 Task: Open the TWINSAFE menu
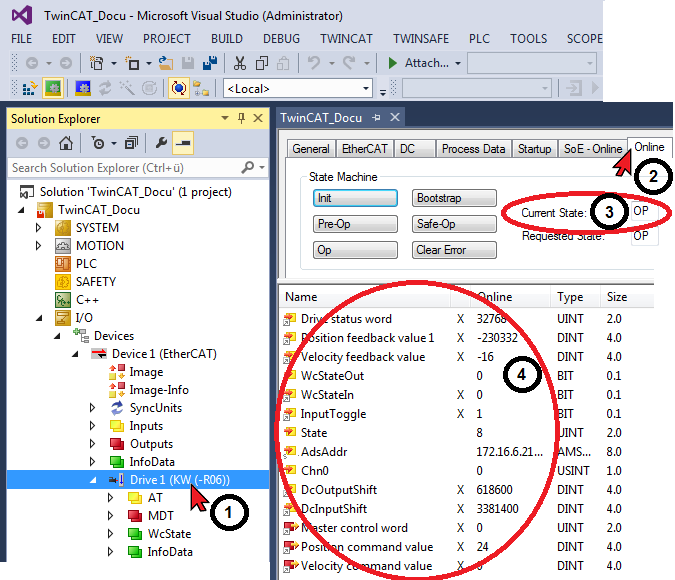click(421, 39)
